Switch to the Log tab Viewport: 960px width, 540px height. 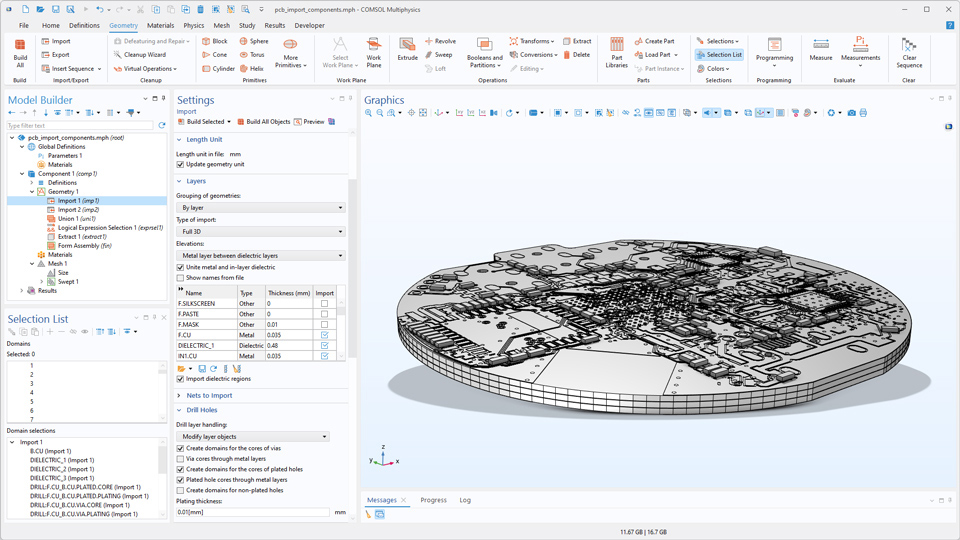465,500
